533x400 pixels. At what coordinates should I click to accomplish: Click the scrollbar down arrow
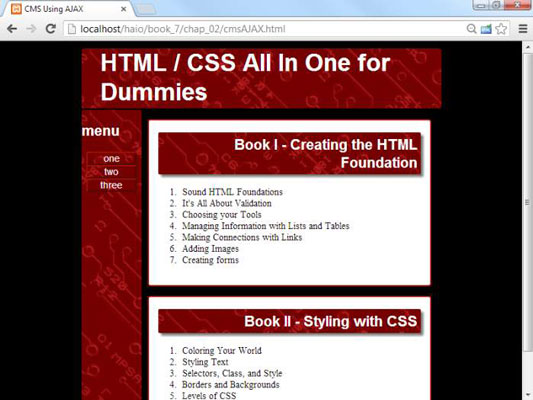tap(527, 395)
